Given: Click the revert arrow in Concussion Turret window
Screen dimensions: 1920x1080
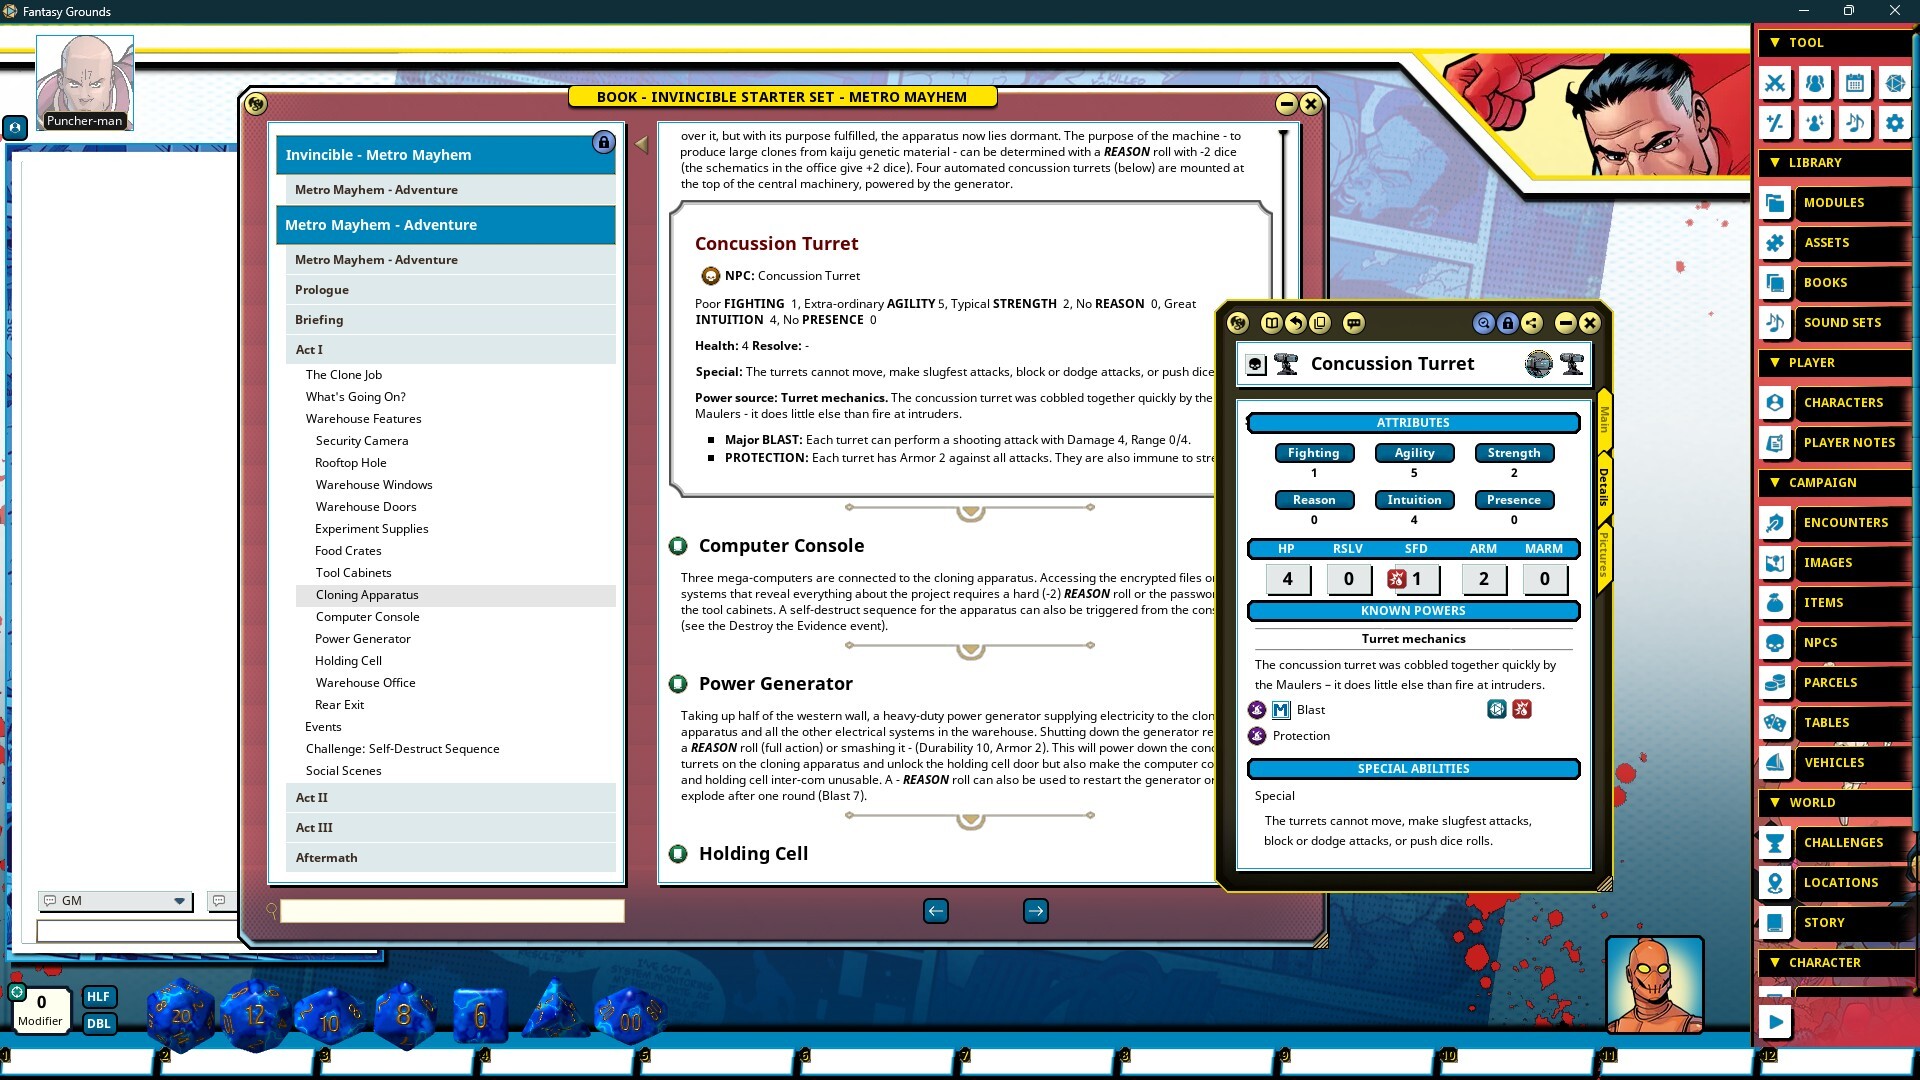Looking at the screenshot, I should coord(1295,323).
